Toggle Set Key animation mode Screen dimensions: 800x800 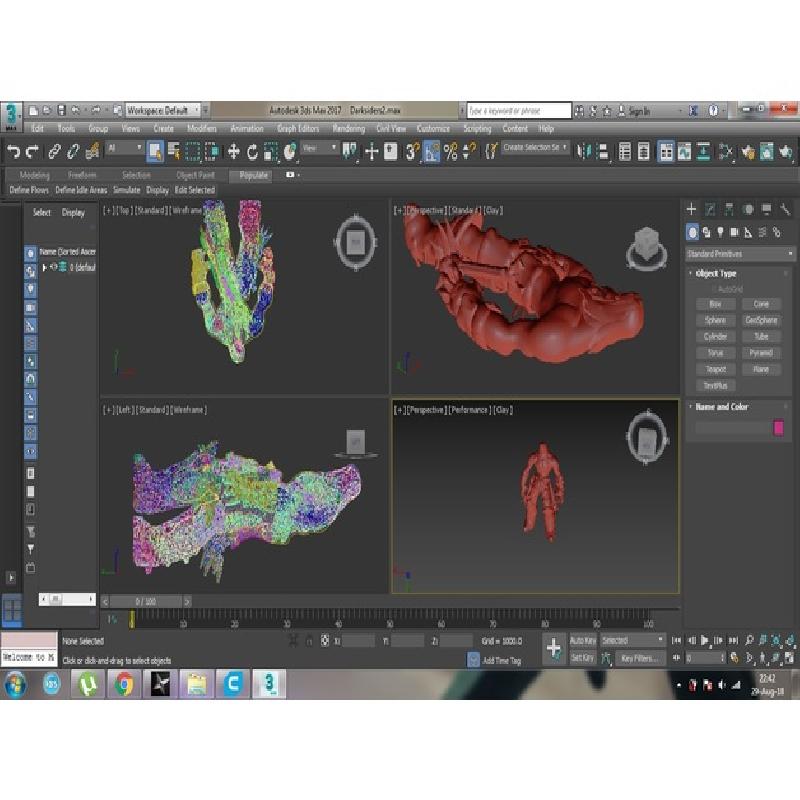click(x=583, y=658)
